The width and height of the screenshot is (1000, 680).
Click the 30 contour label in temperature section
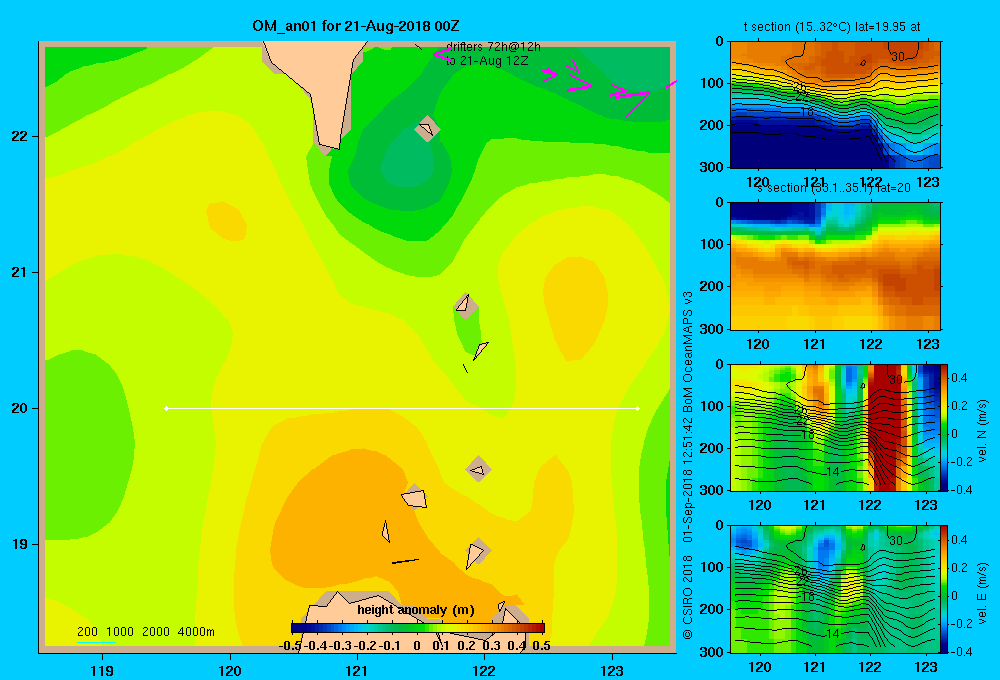(898, 57)
